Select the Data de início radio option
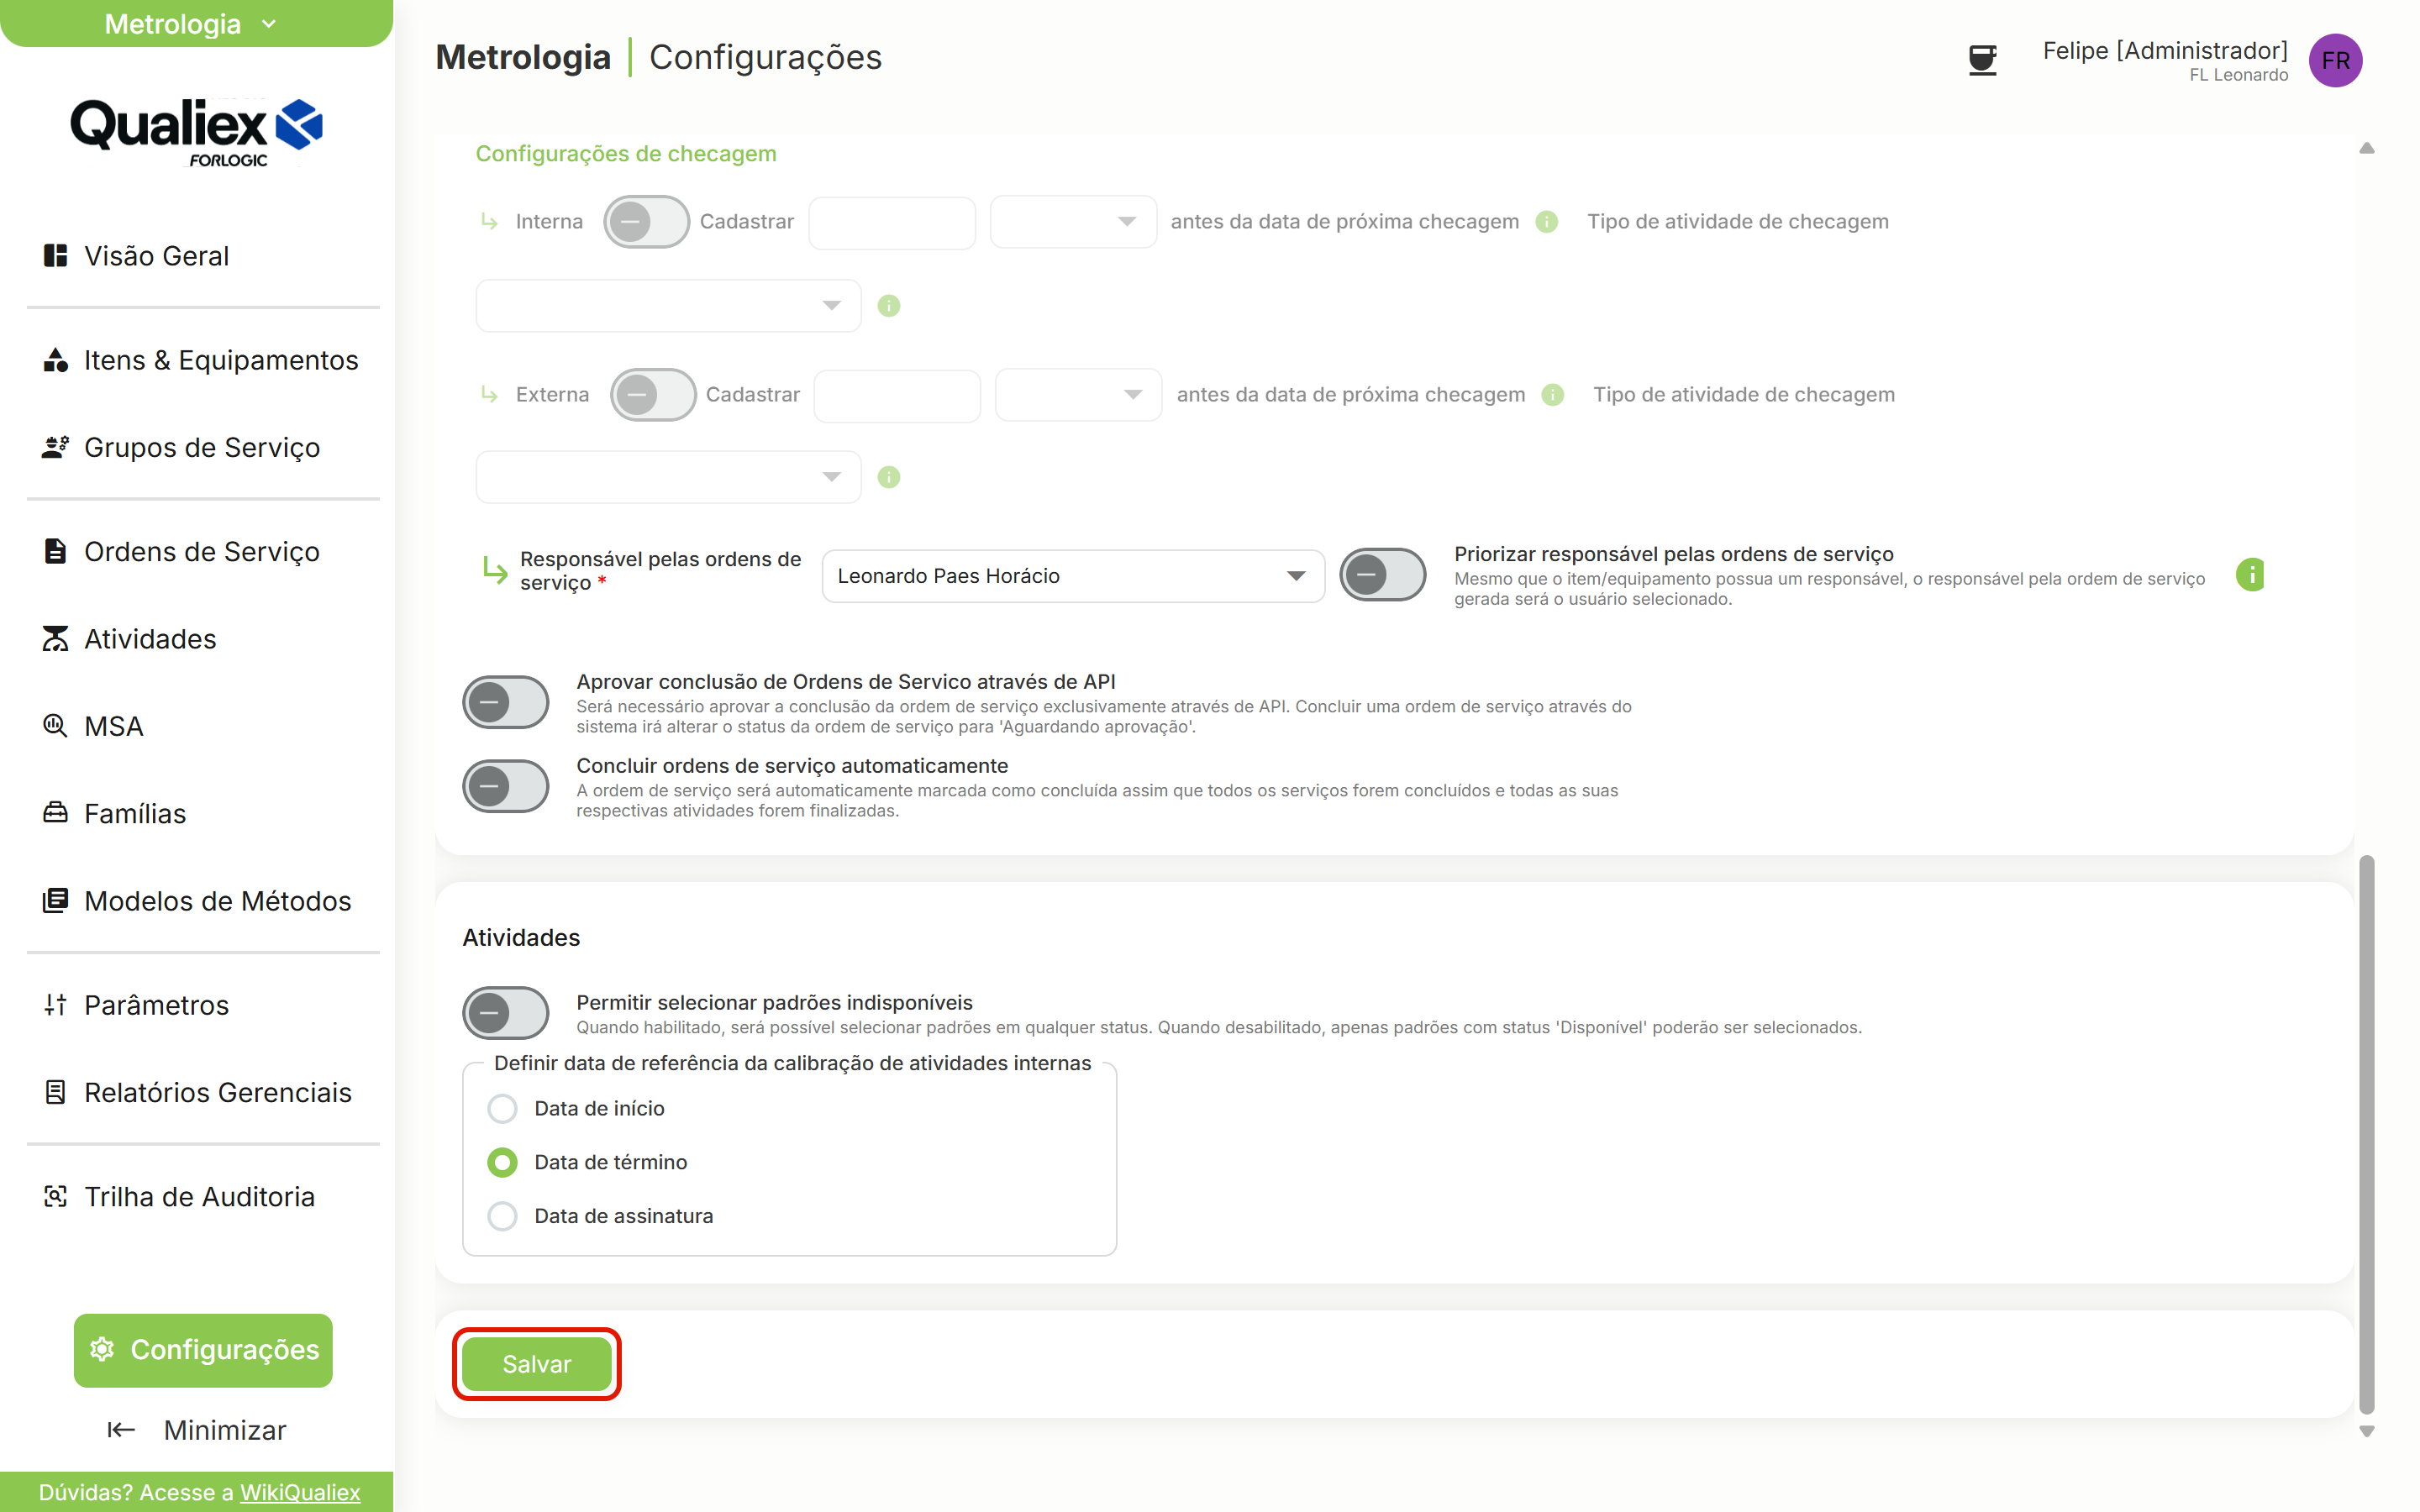The image size is (2420, 1512). (x=502, y=1108)
